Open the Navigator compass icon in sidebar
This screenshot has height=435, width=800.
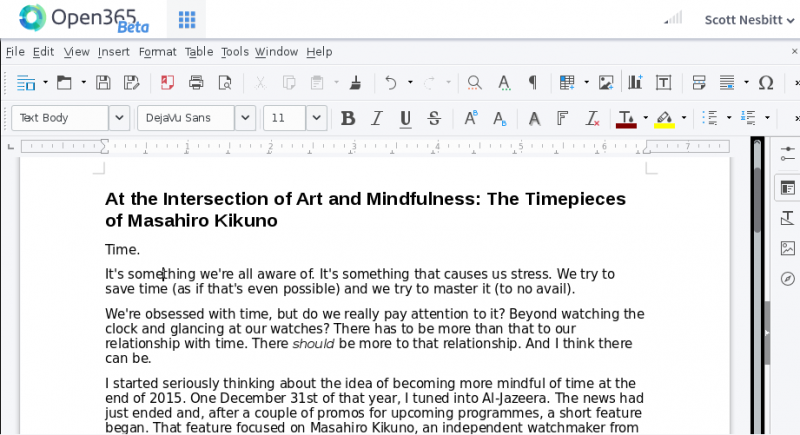pyautogui.click(x=787, y=279)
